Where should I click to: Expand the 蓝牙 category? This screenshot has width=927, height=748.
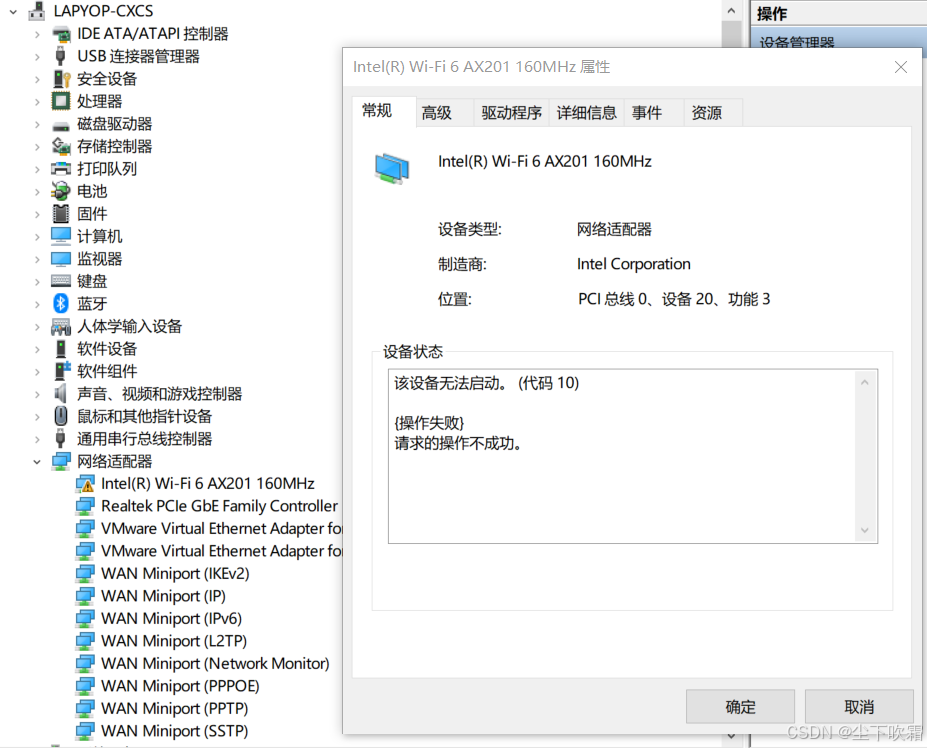coord(37,304)
